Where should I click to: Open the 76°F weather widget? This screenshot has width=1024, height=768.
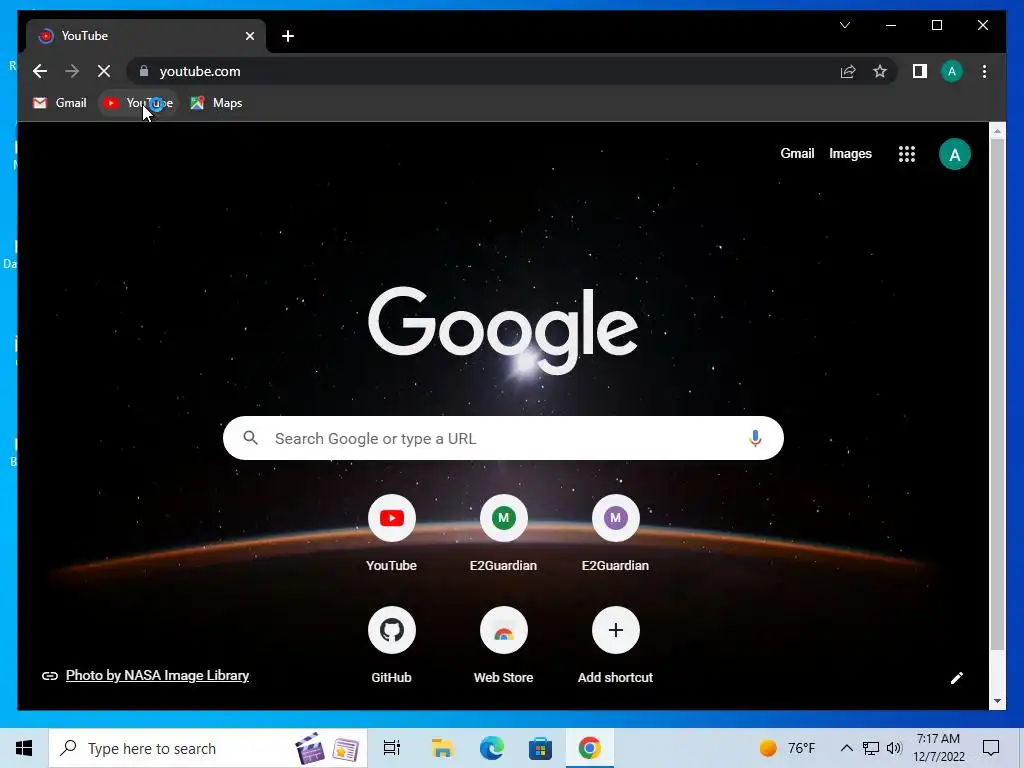pyautogui.click(x=788, y=748)
